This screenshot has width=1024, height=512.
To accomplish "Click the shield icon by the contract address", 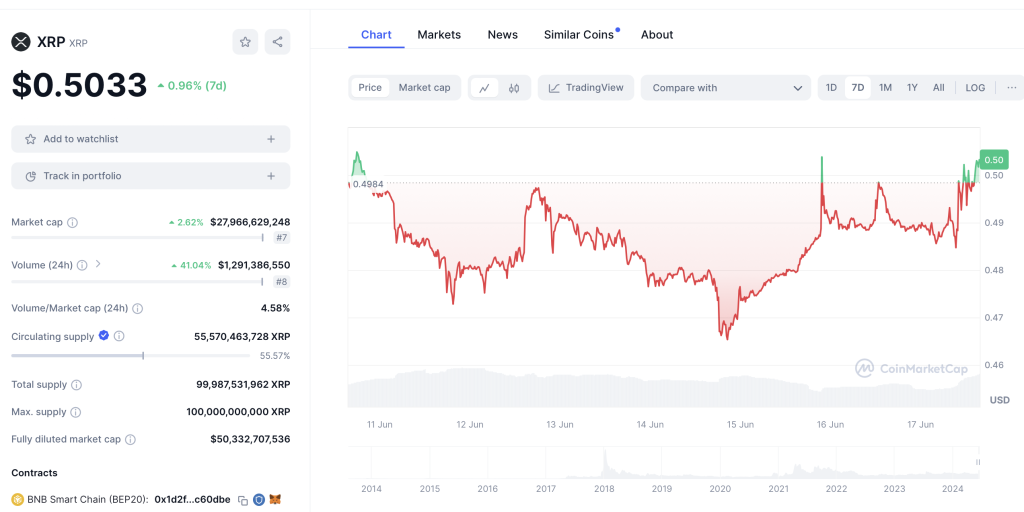I will 259,500.
